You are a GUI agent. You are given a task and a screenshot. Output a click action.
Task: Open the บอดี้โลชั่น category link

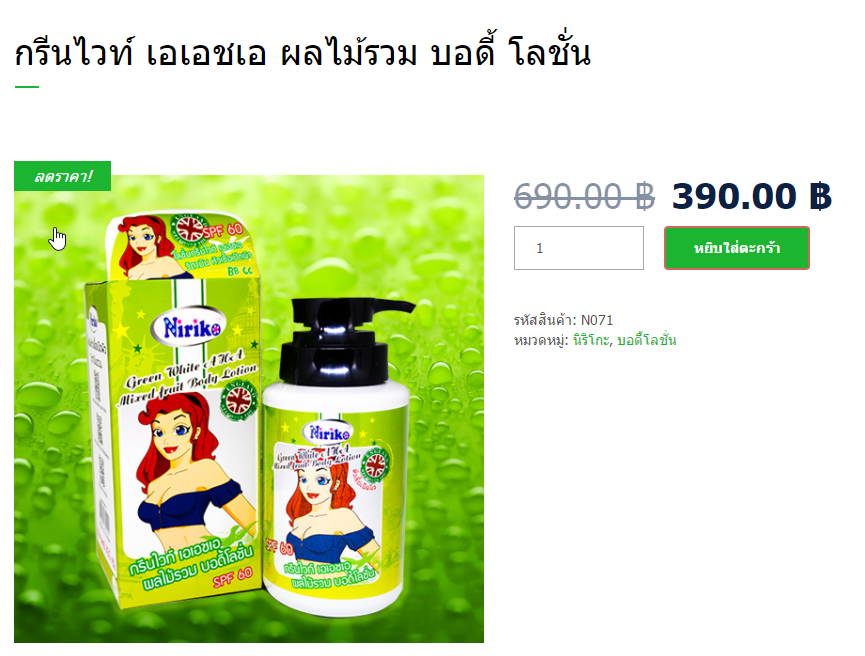[x=646, y=340]
